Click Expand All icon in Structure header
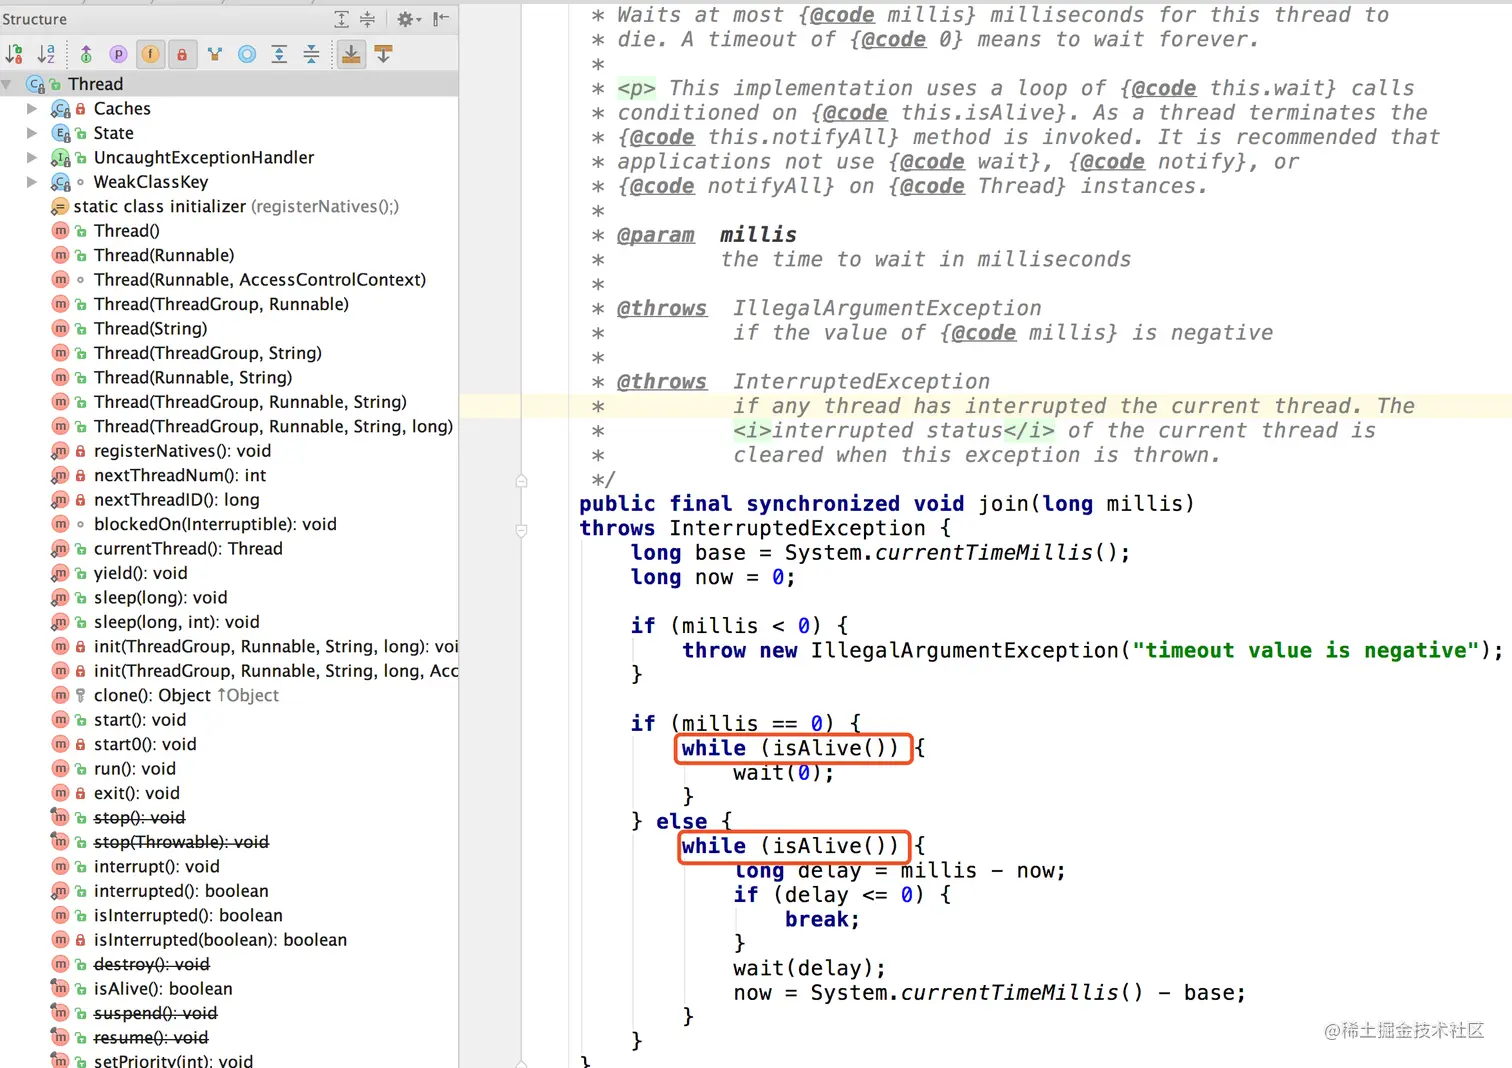This screenshot has height=1068, width=1512. 342,19
